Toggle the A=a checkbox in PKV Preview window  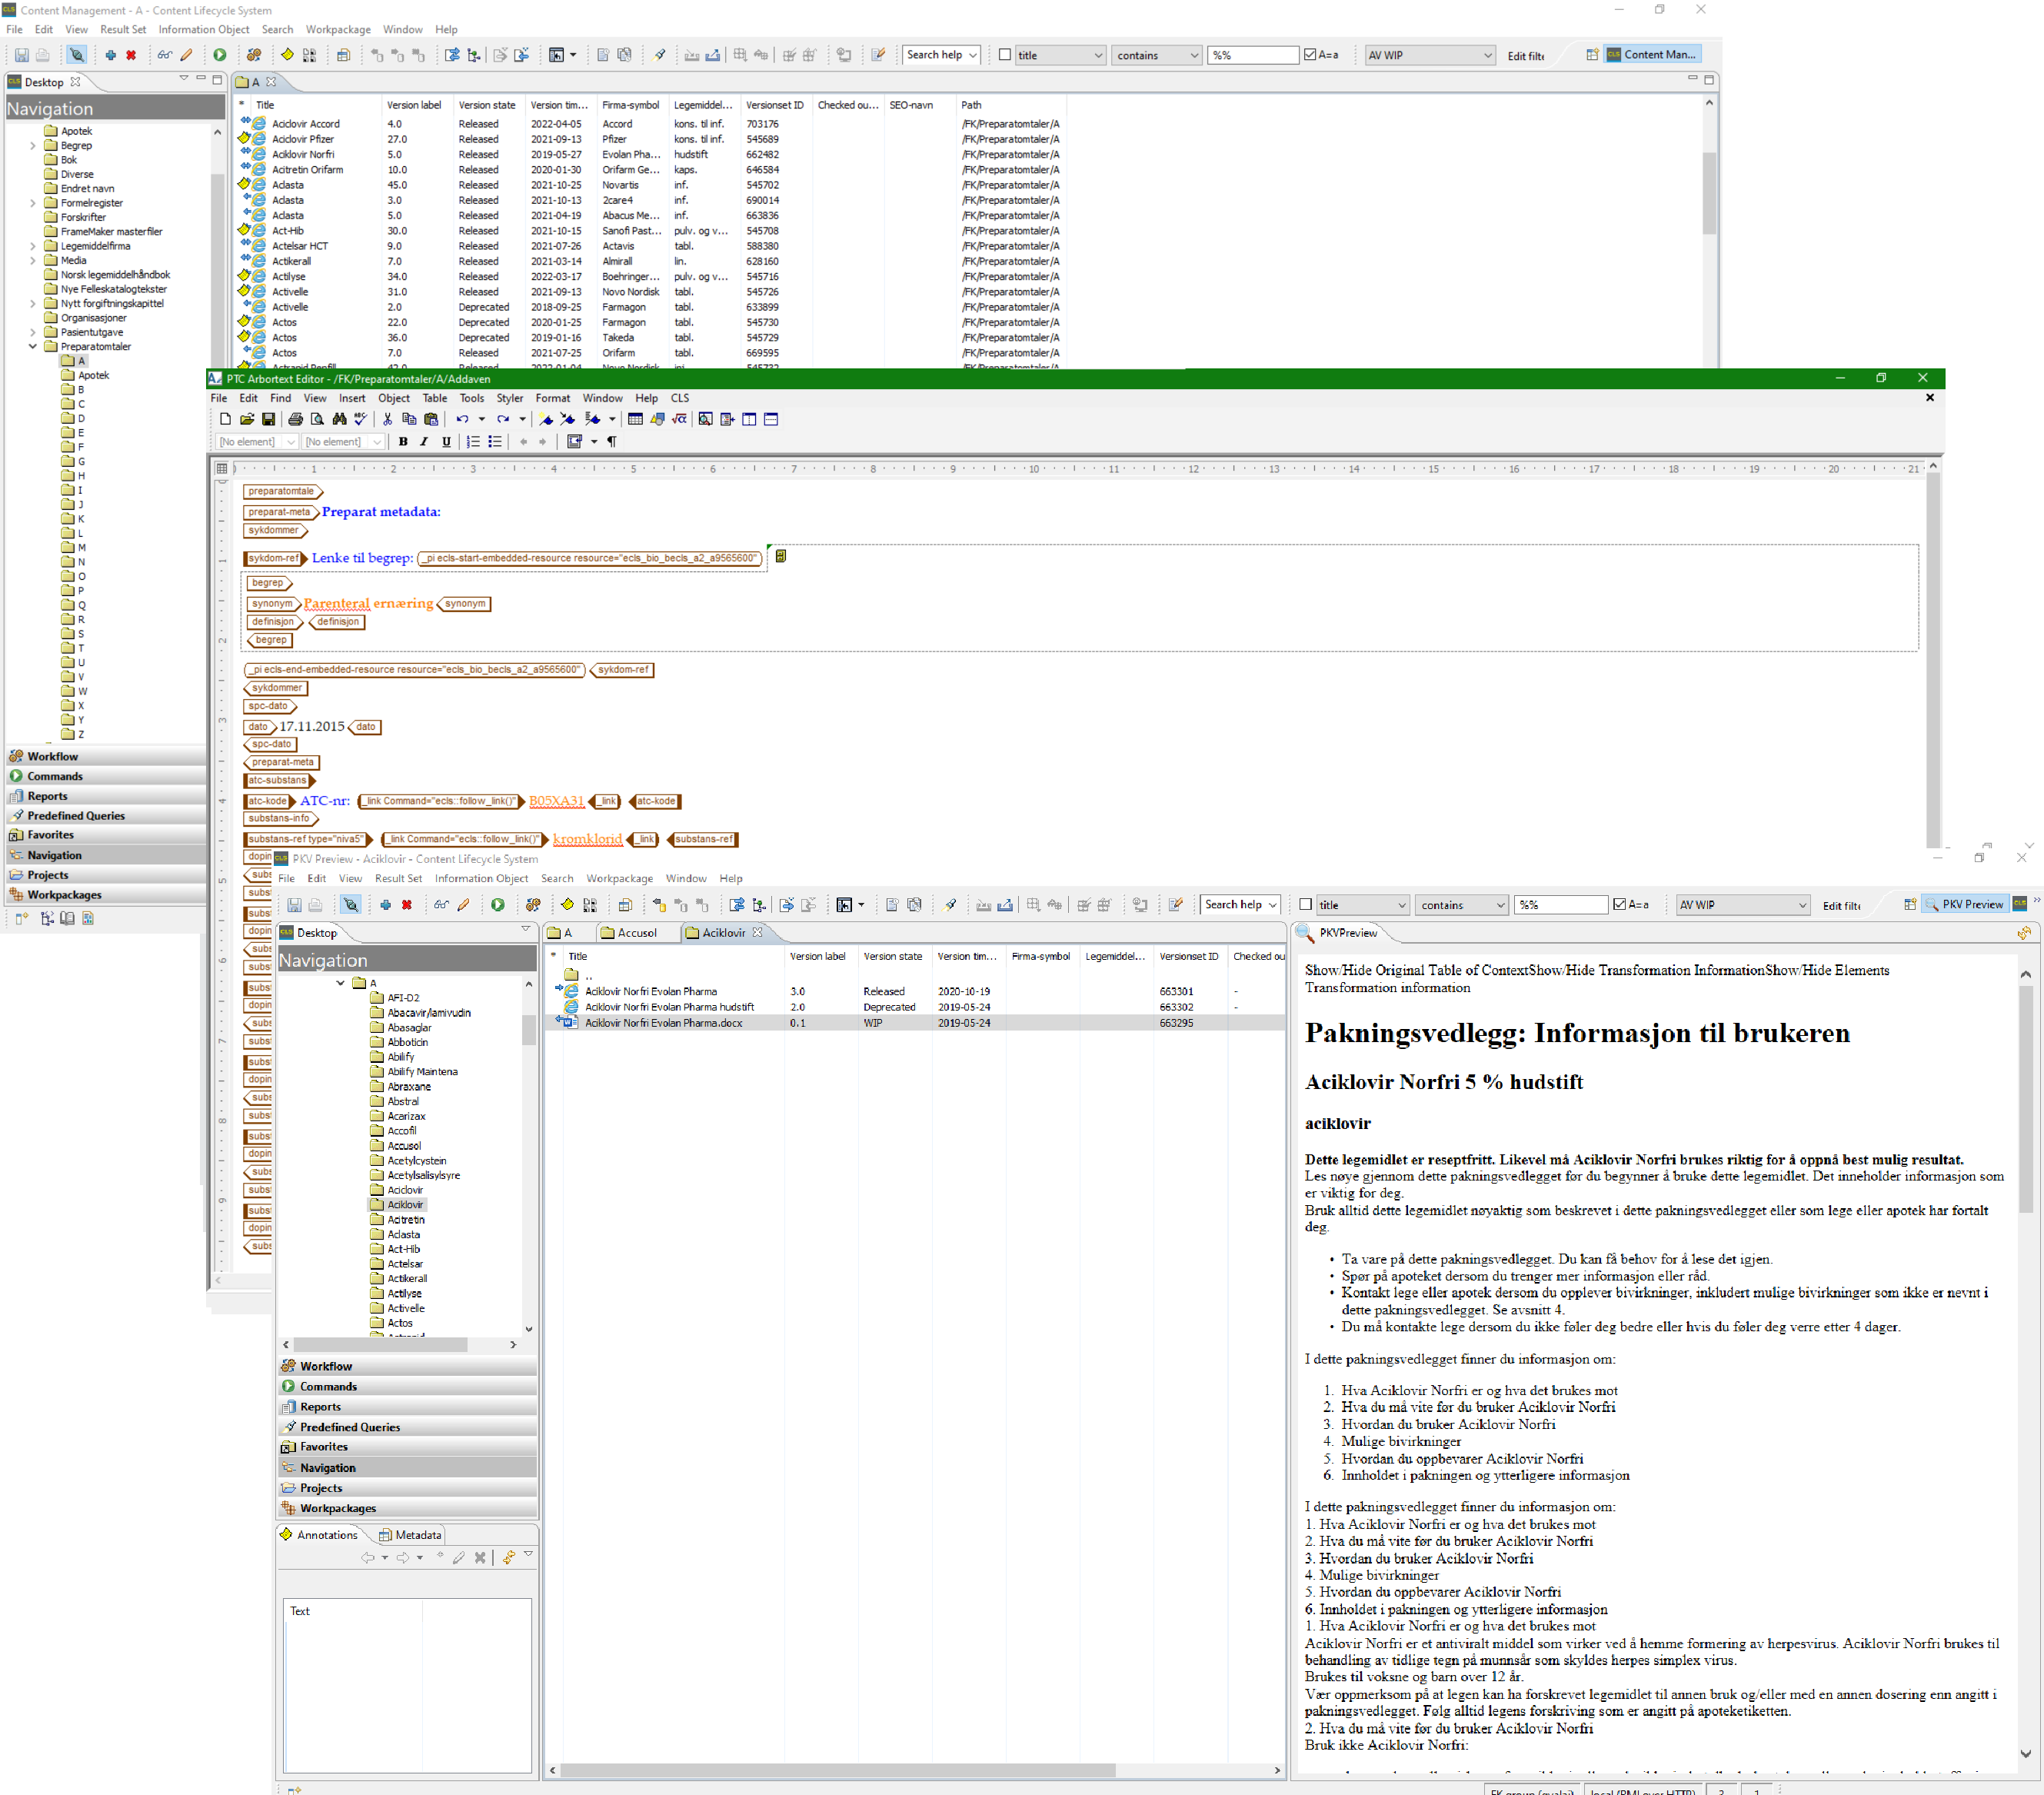pos(1619,904)
